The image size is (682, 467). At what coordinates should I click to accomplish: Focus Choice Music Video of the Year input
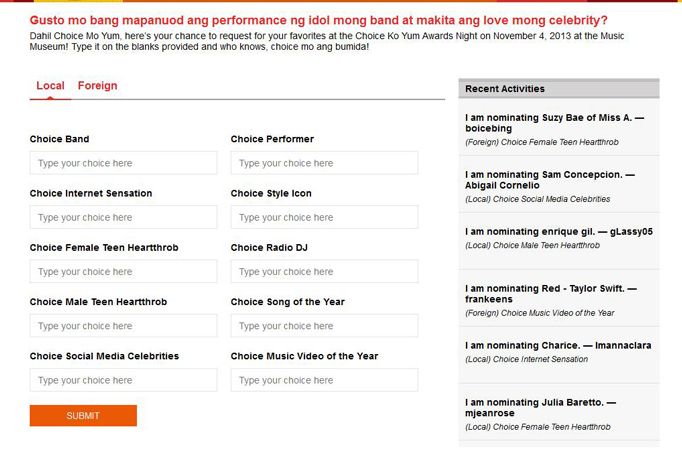click(324, 380)
